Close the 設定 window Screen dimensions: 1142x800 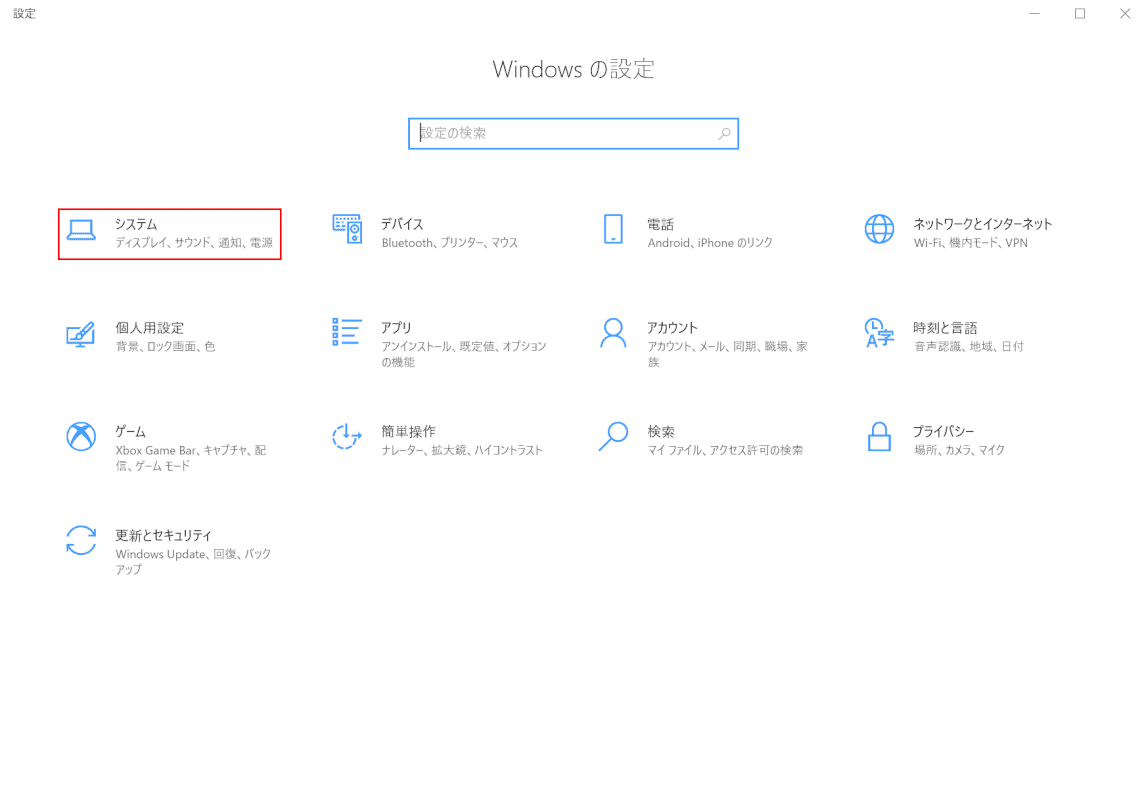click(1125, 13)
